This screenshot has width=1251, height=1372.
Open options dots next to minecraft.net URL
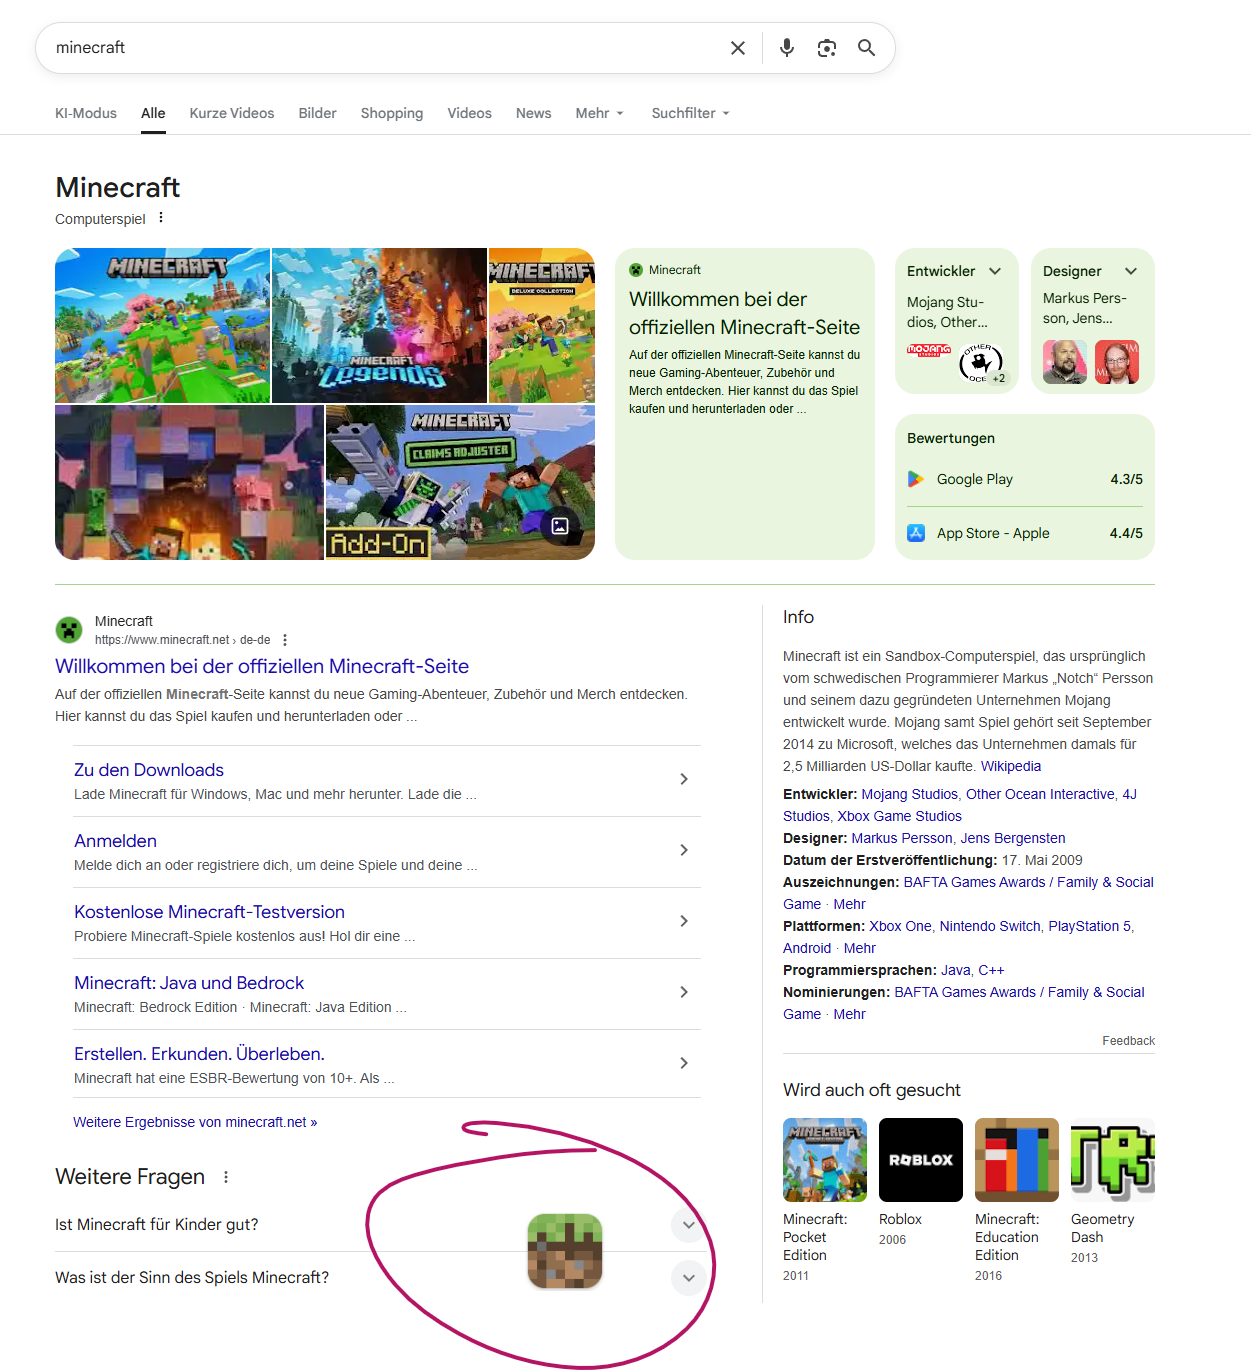tap(285, 640)
